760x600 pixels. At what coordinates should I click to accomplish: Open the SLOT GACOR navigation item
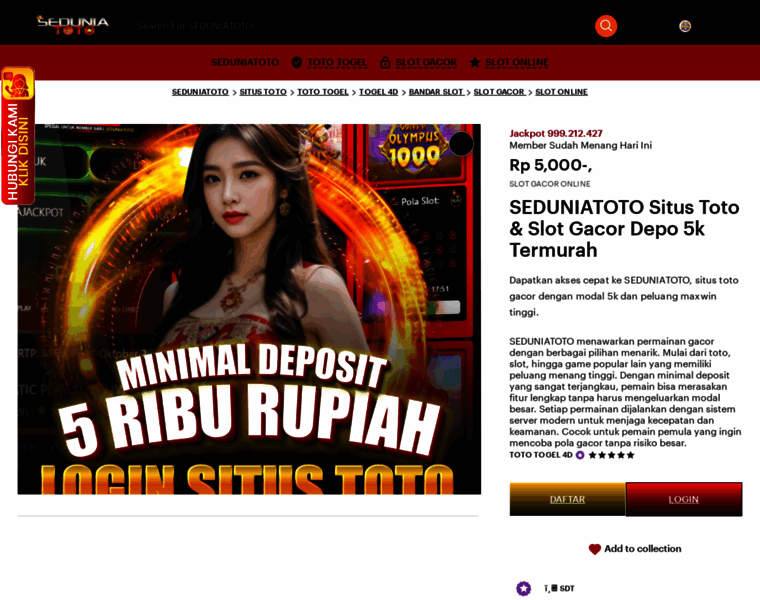click(426, 63)
